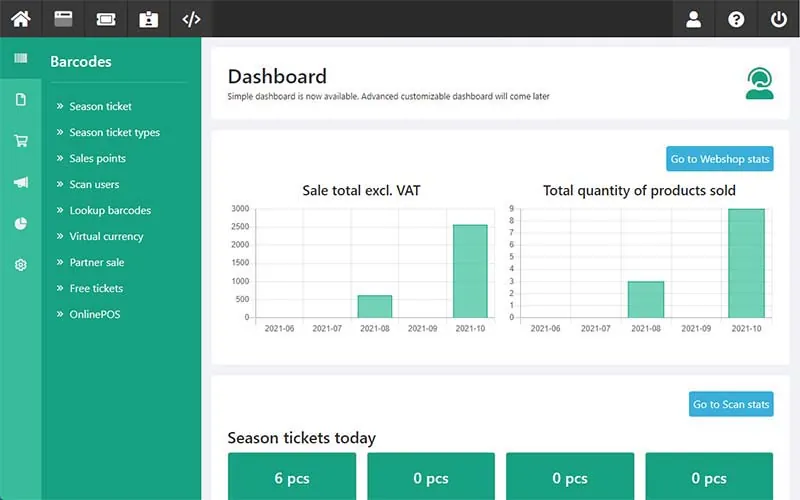The height and width of the screenshot is (500, 800).
Task: Click the 6 pcs season ticket card
Action: point(292,478)
